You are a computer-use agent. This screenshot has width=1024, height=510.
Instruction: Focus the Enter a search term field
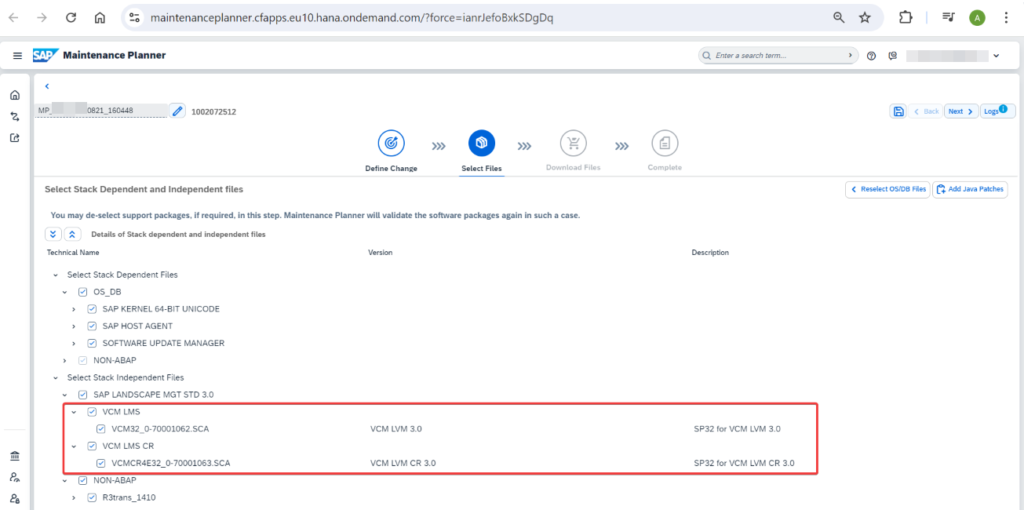(780, 56)
